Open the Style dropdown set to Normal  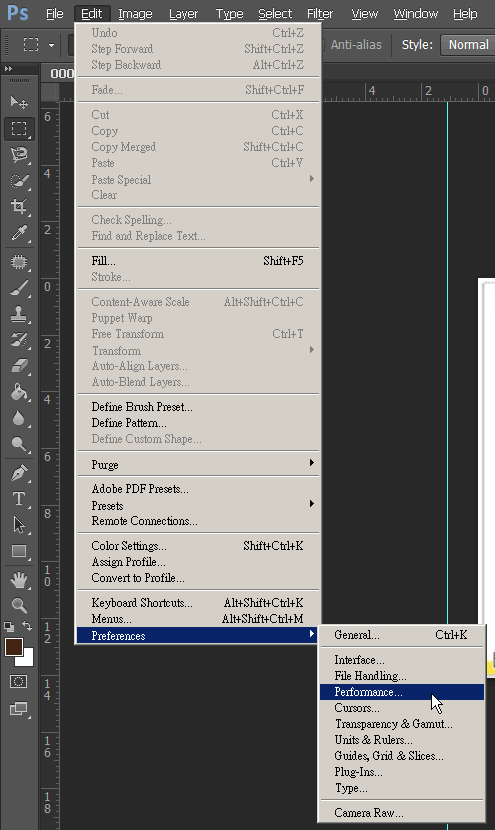click(468, 45)
